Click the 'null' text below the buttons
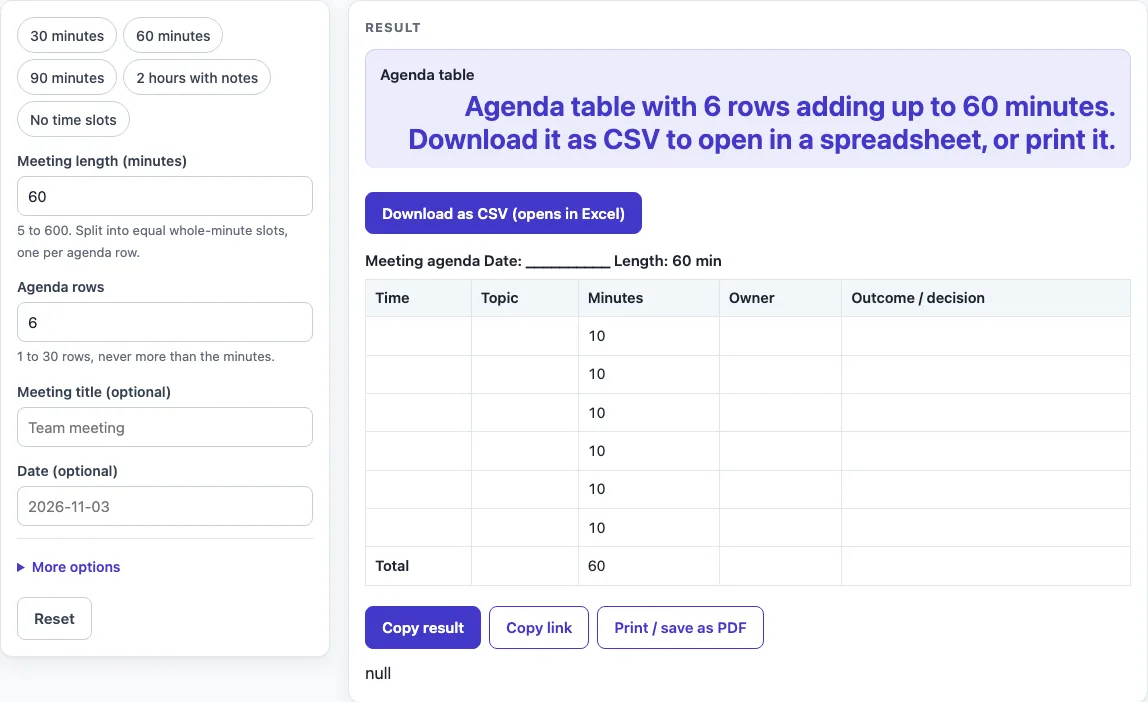The width and height of the screenshot is (1148, 702). click(x=378, y=673)
